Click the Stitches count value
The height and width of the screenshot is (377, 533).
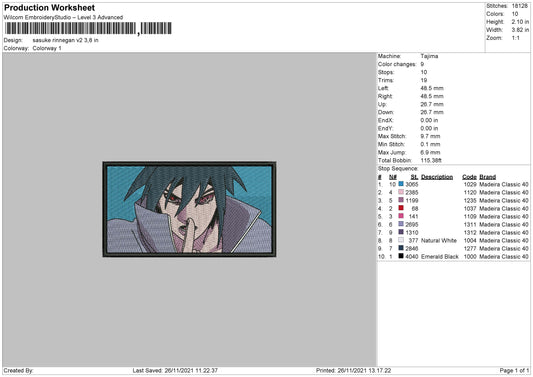click(x=519, y=6)
